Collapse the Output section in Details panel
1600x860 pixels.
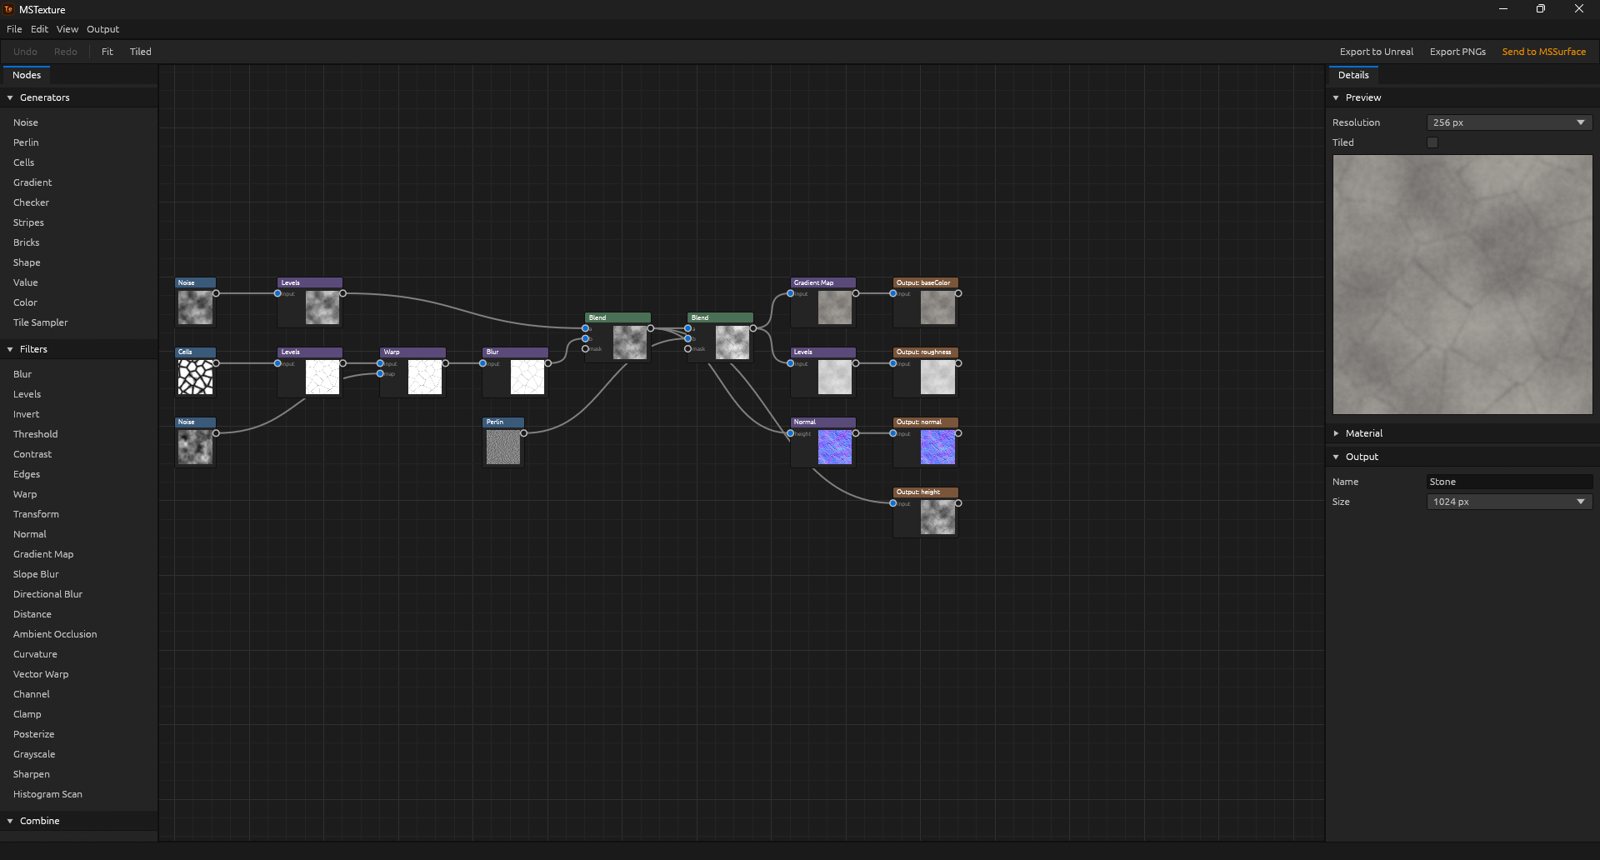coord(1336,457)
